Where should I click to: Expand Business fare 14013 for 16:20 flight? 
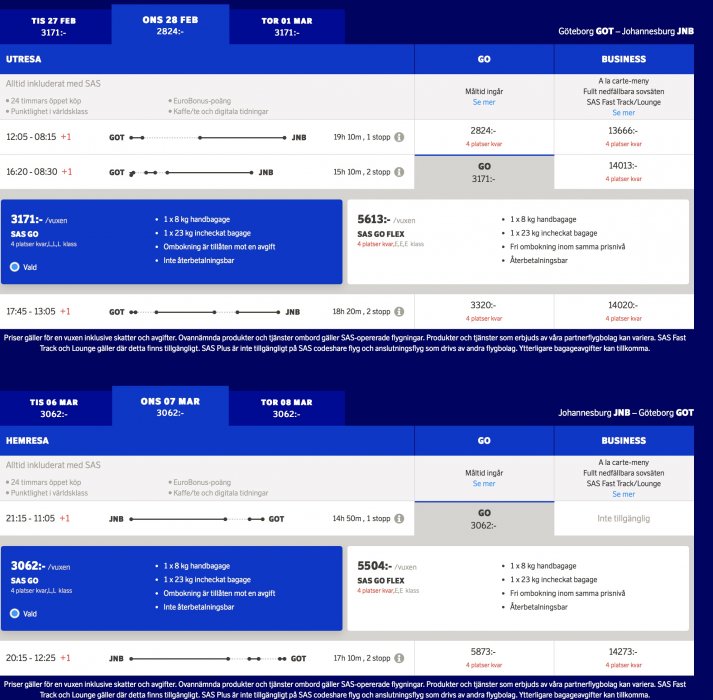point(622,172)
